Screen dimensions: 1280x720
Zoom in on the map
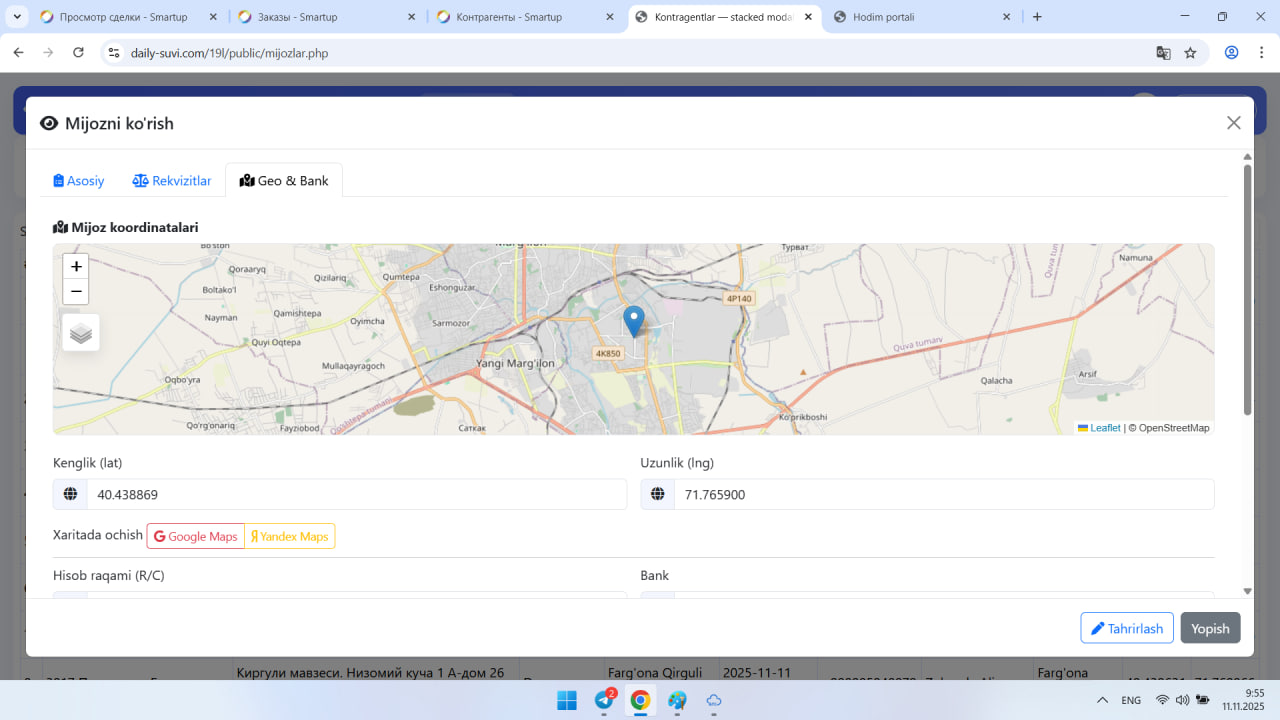pyautogui.click(x=76, y=267)
